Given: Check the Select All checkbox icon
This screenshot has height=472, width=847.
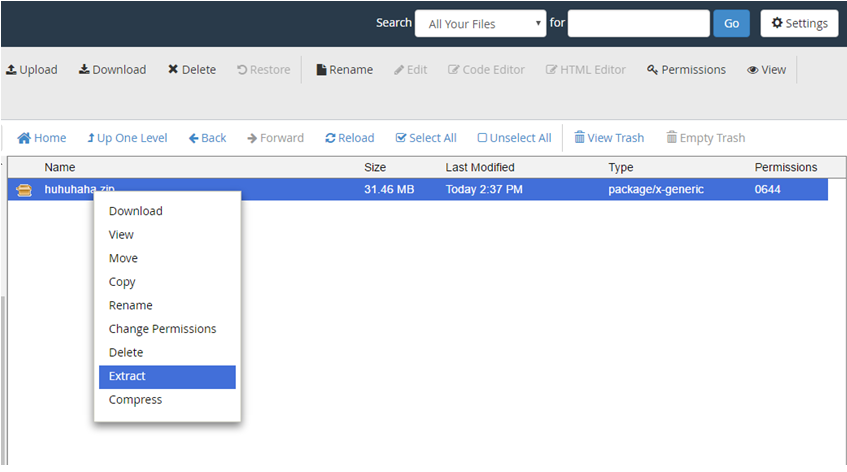Looking at the screenshot, I should [401, 138].
